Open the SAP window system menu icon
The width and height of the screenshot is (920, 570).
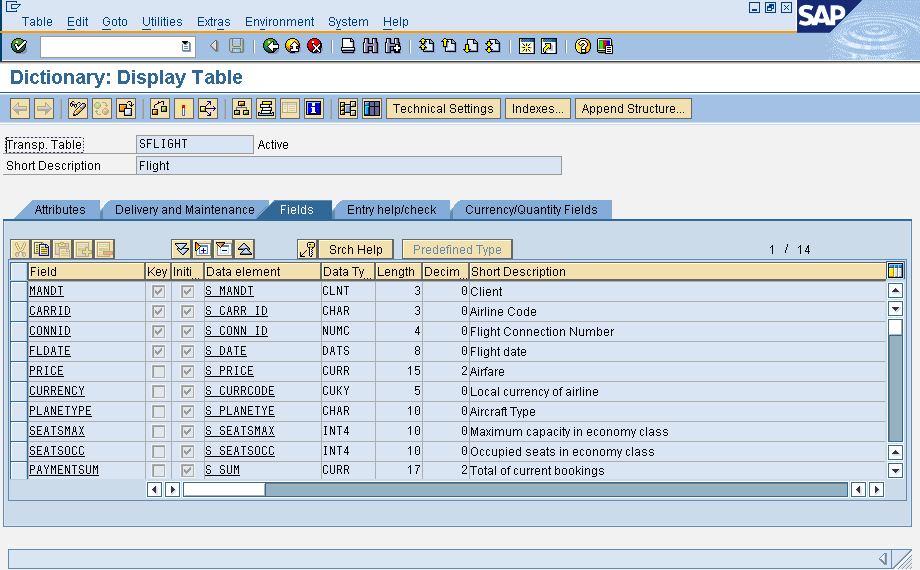pos(13,7)
